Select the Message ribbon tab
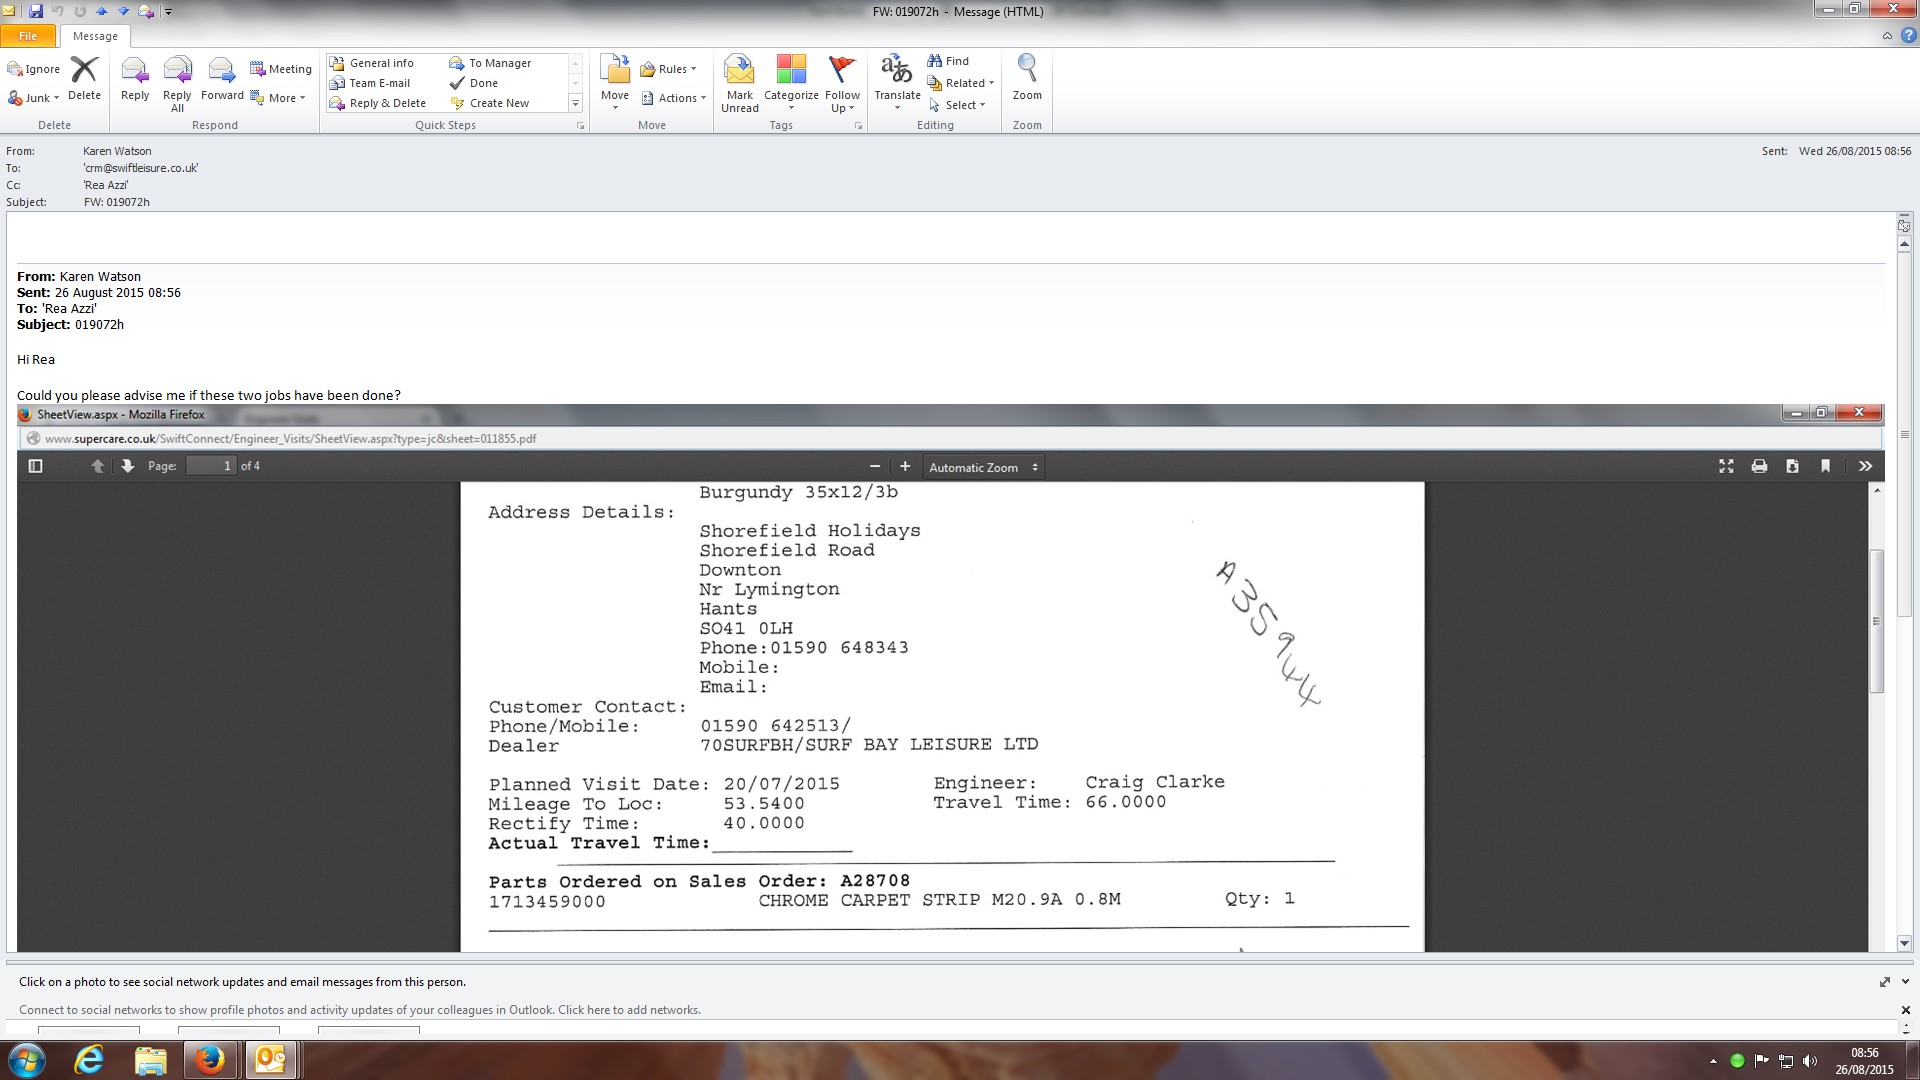Image resolution: width=1920 pixels, height=1080 pixels. 95,36
